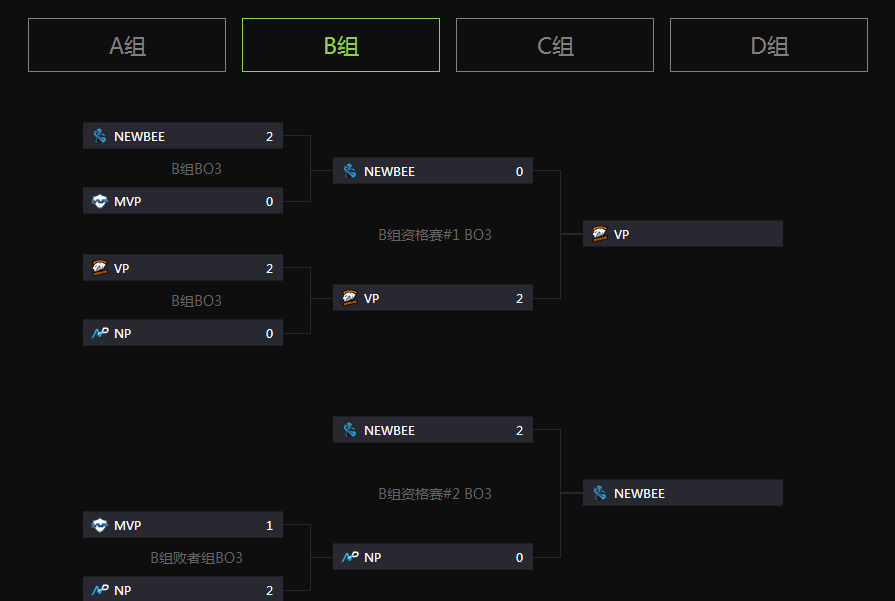
Task: Click VP logo in 资格赛#1 match
Action: 350,298
